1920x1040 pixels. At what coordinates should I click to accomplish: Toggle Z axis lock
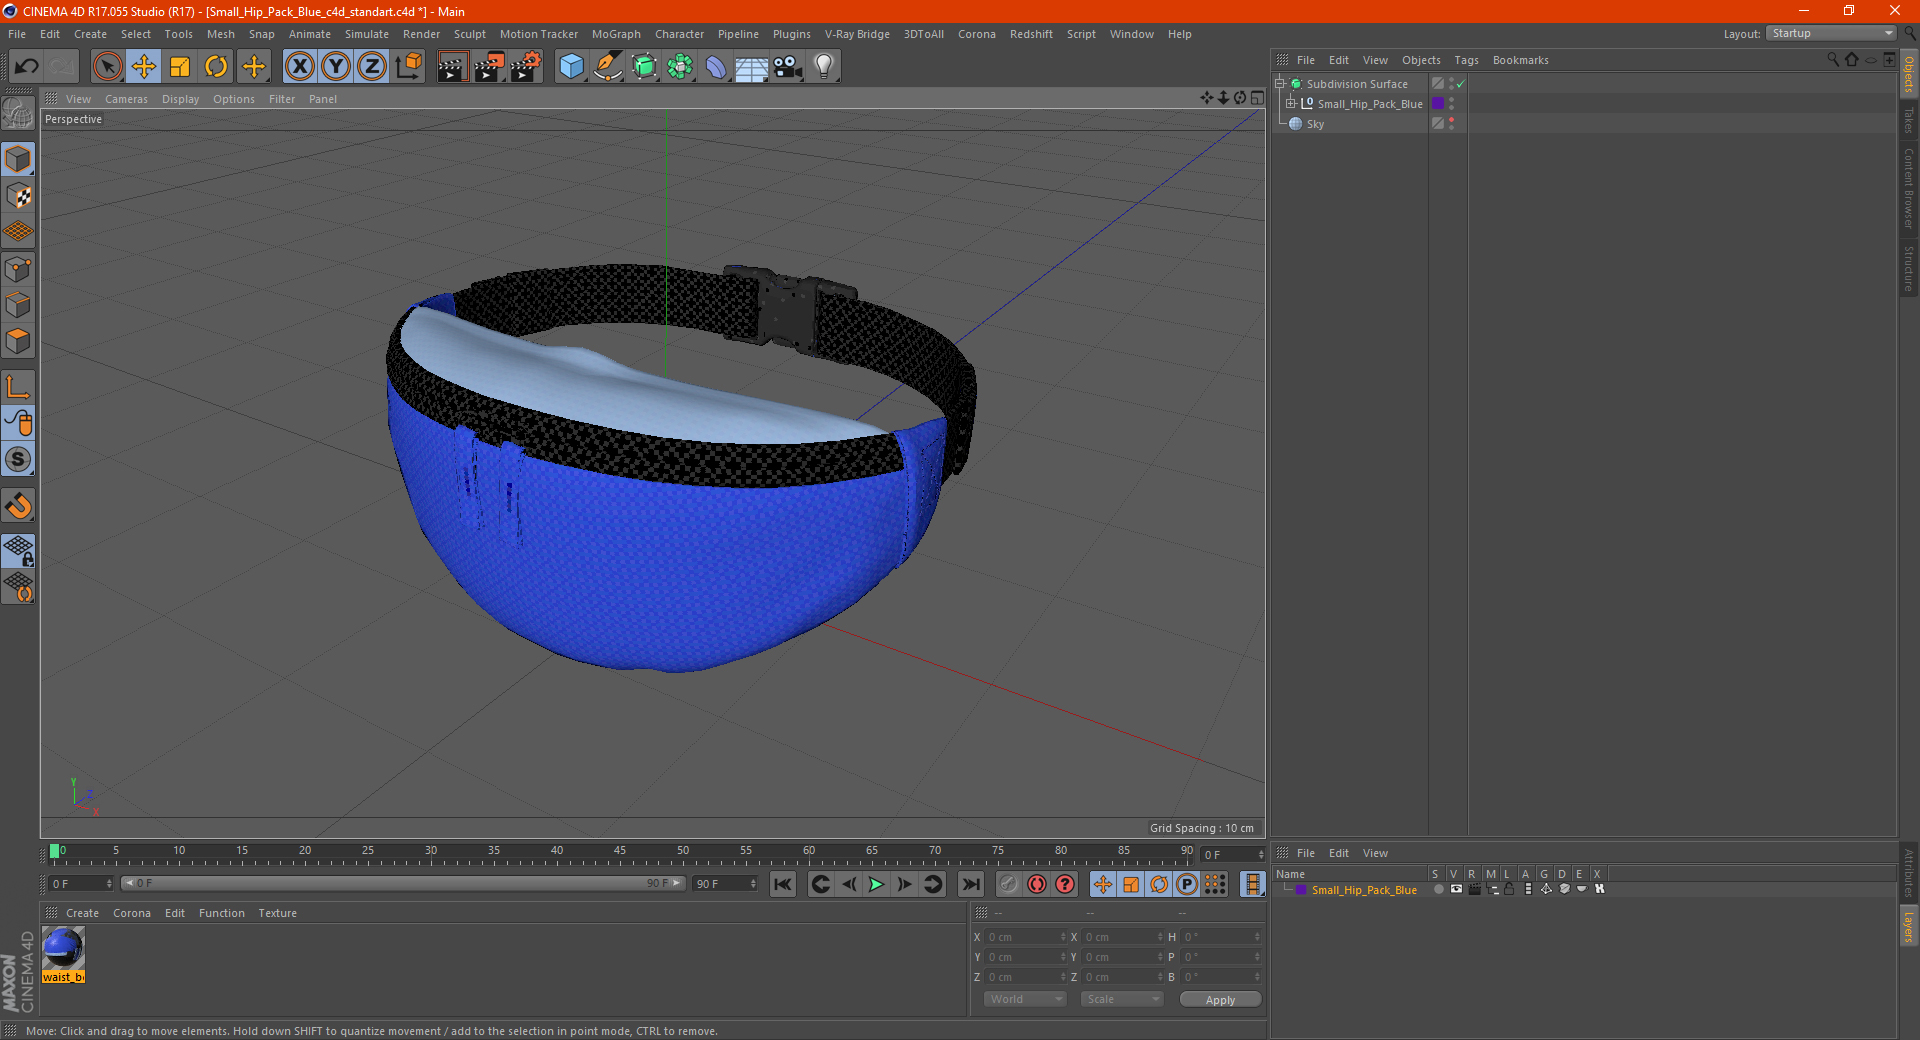coord(372,67)
